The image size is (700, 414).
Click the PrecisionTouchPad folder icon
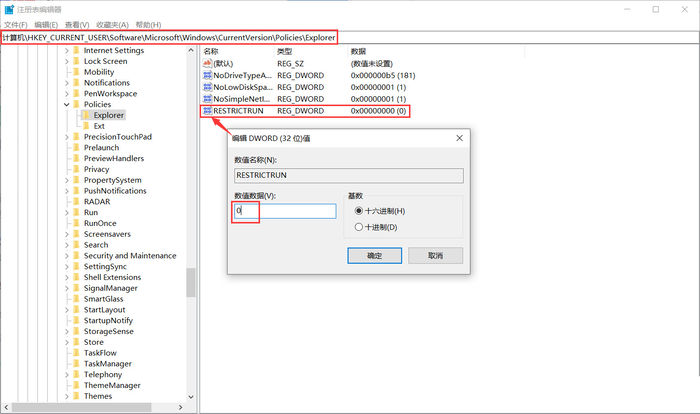pos(76,137)
